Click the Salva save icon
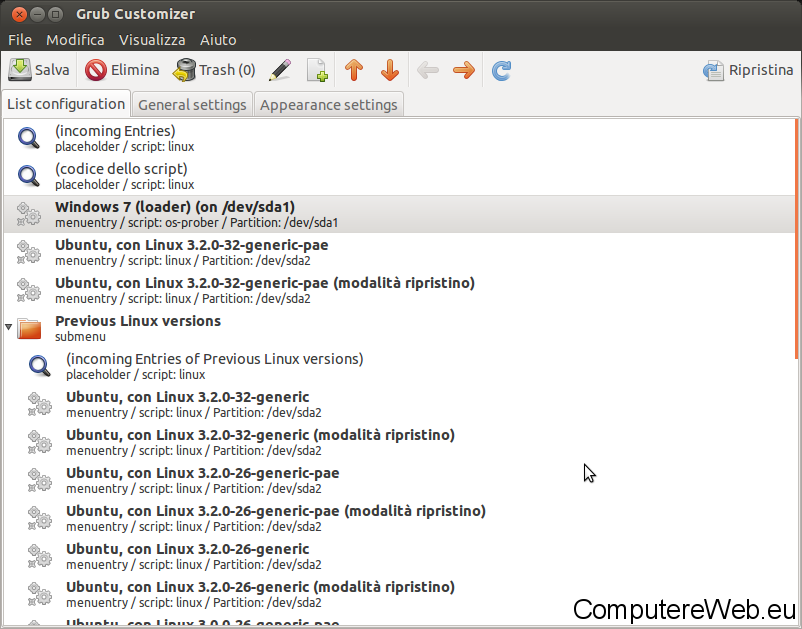Screen dimensions: 802x629 coord(20,70)
